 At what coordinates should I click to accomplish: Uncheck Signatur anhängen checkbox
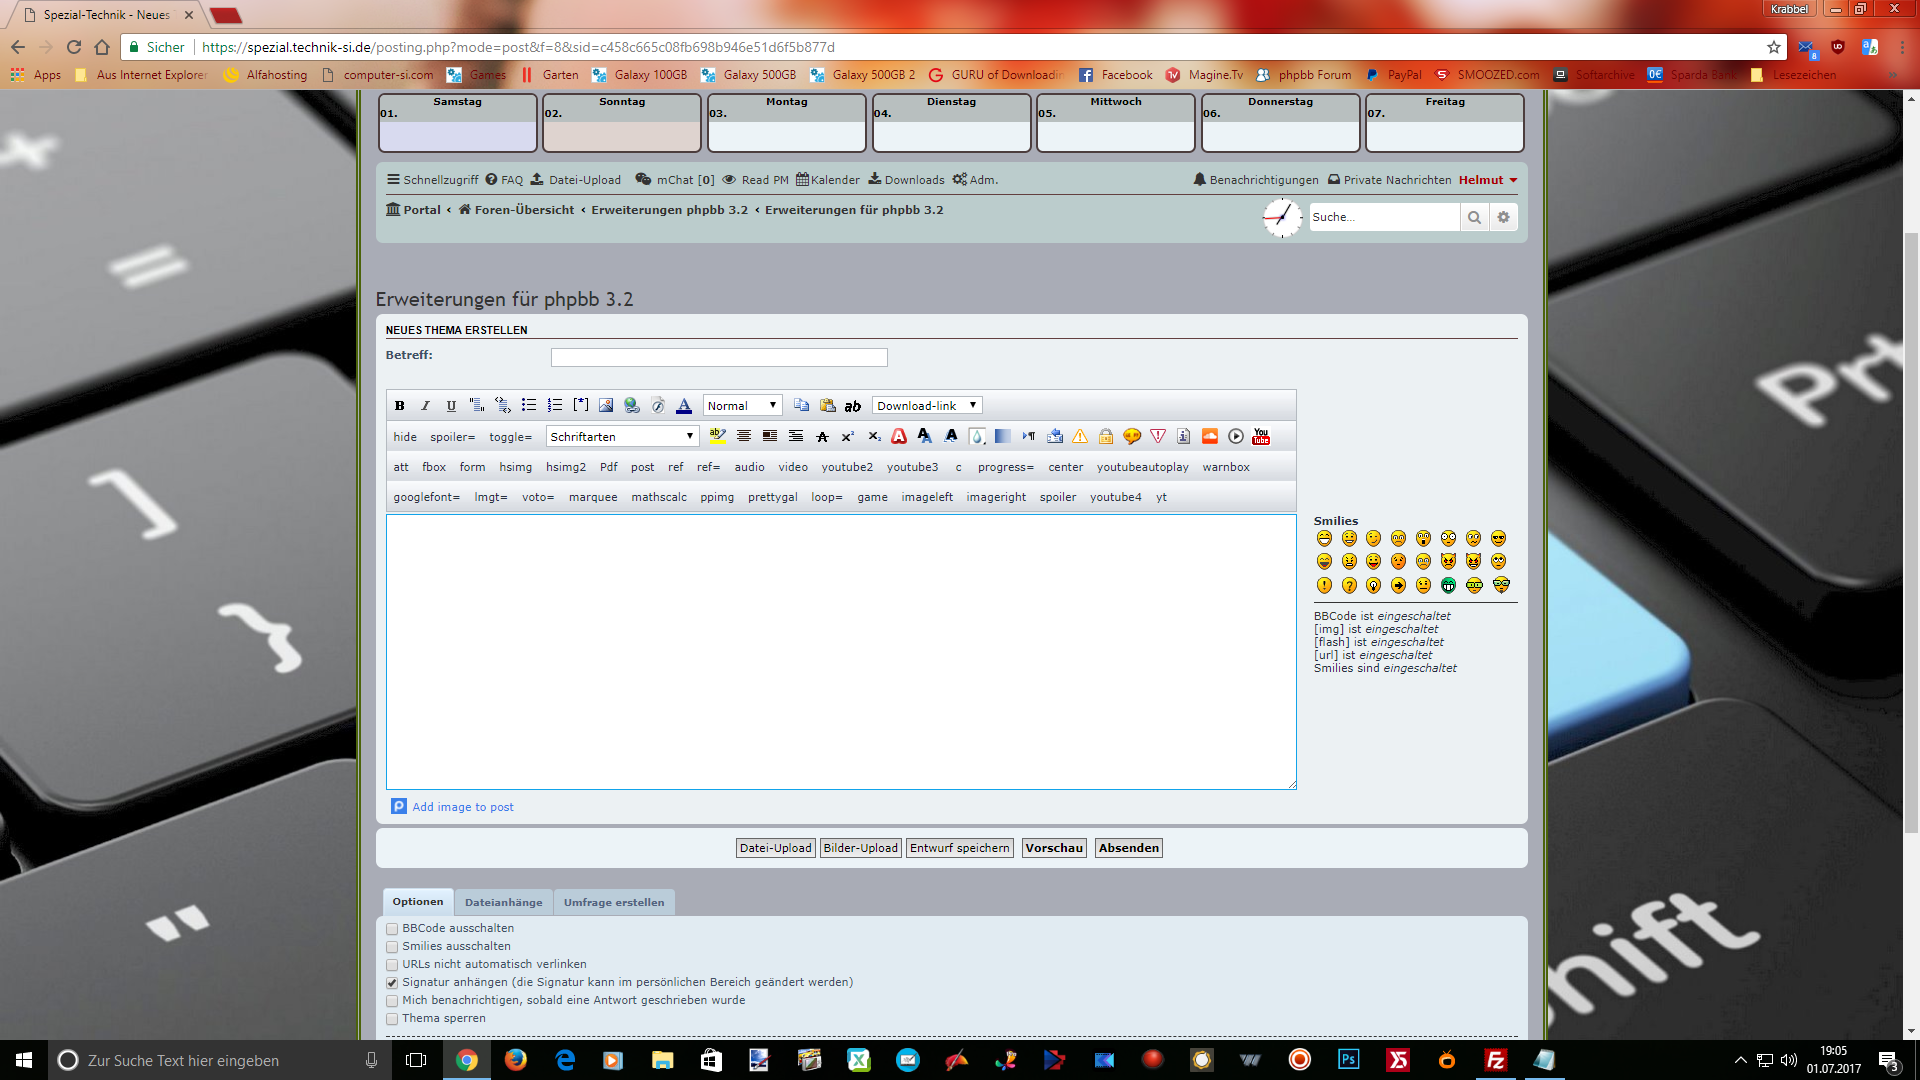393,983
